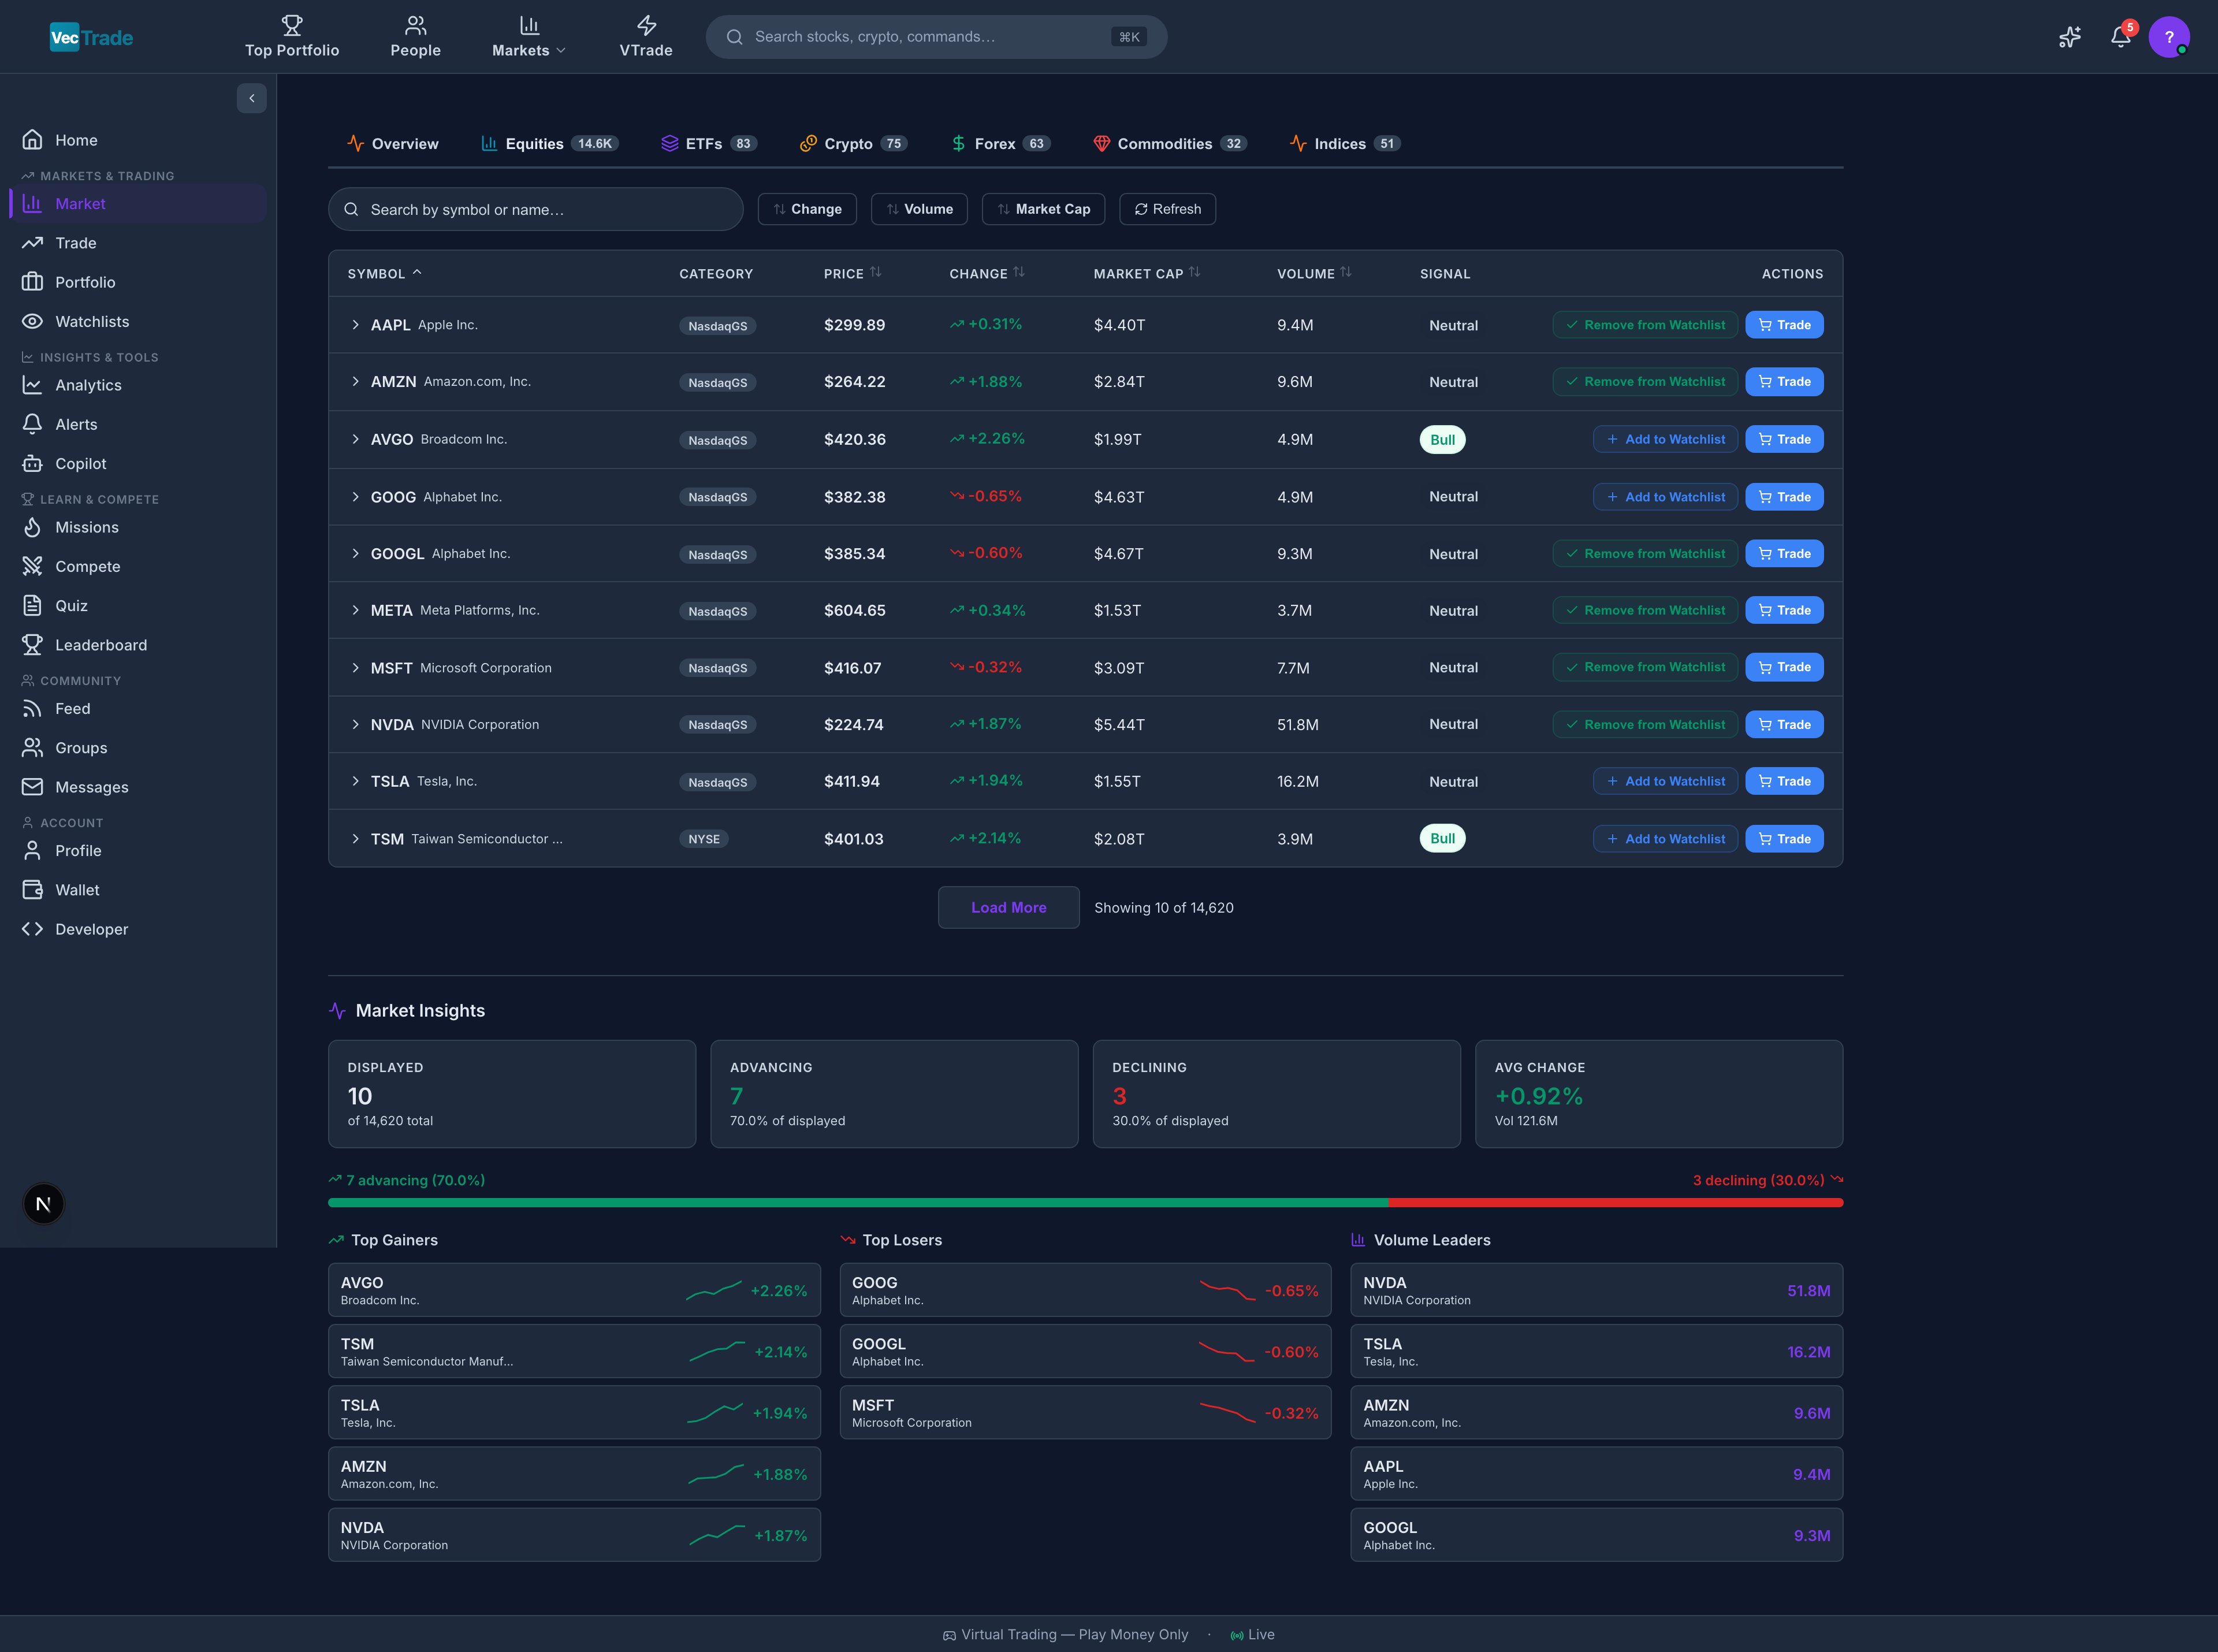Sort by Change using filter button

click(x=807, y=209)
